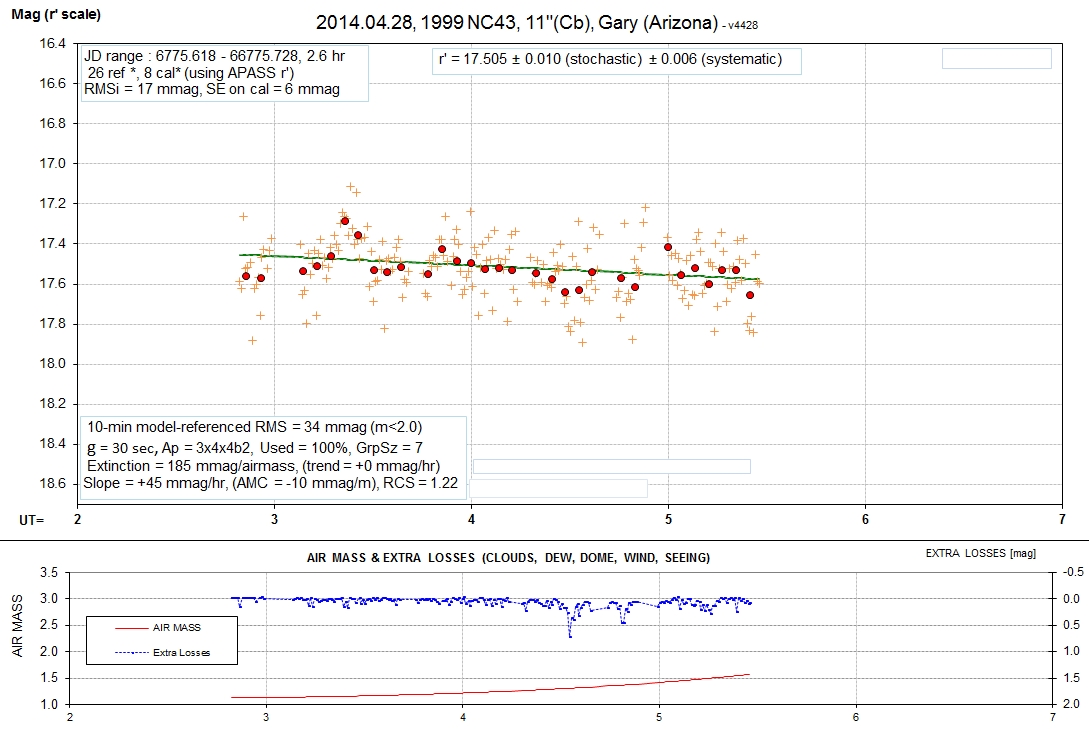Click the extra losses tick '-0.5'
The width and height of the screenshot is (1089, 729).
(1072, 573)
